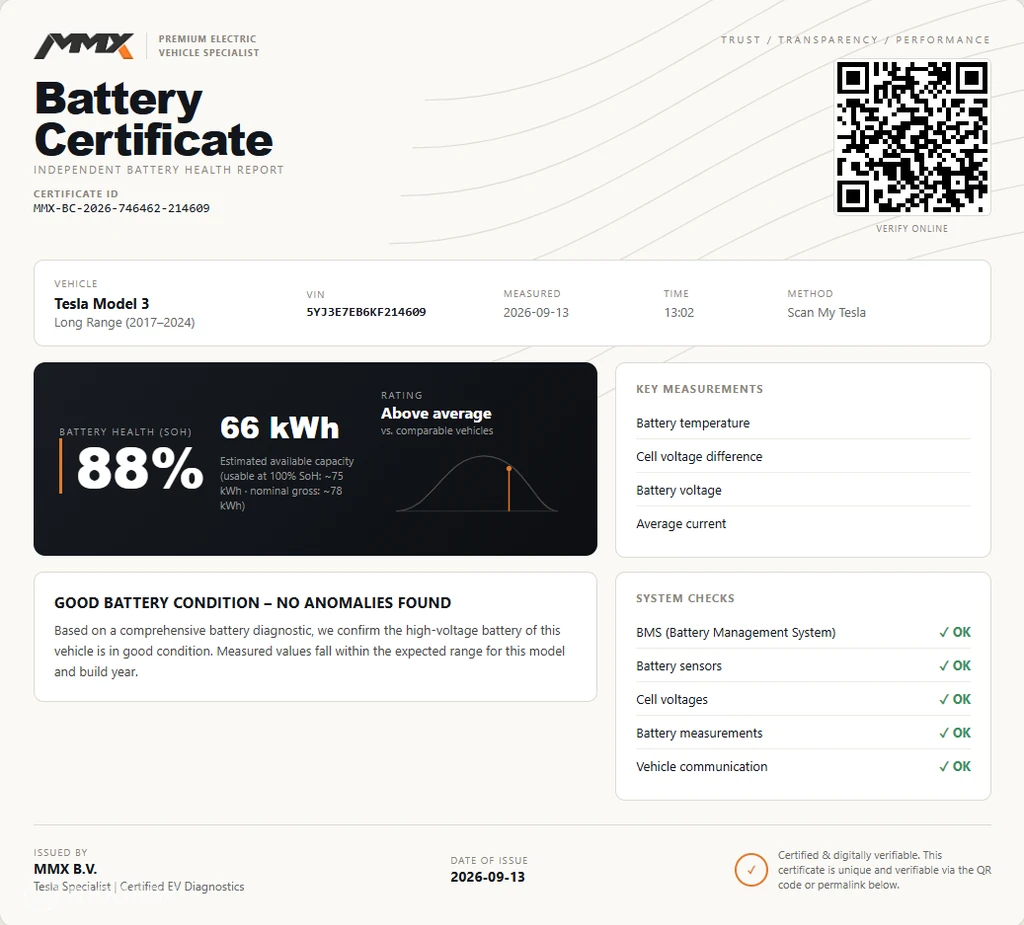Screen dimensions: 1024x925
Task: Select the VIN 5YJ3E7EB6KF214609
Action: [366, 312]
